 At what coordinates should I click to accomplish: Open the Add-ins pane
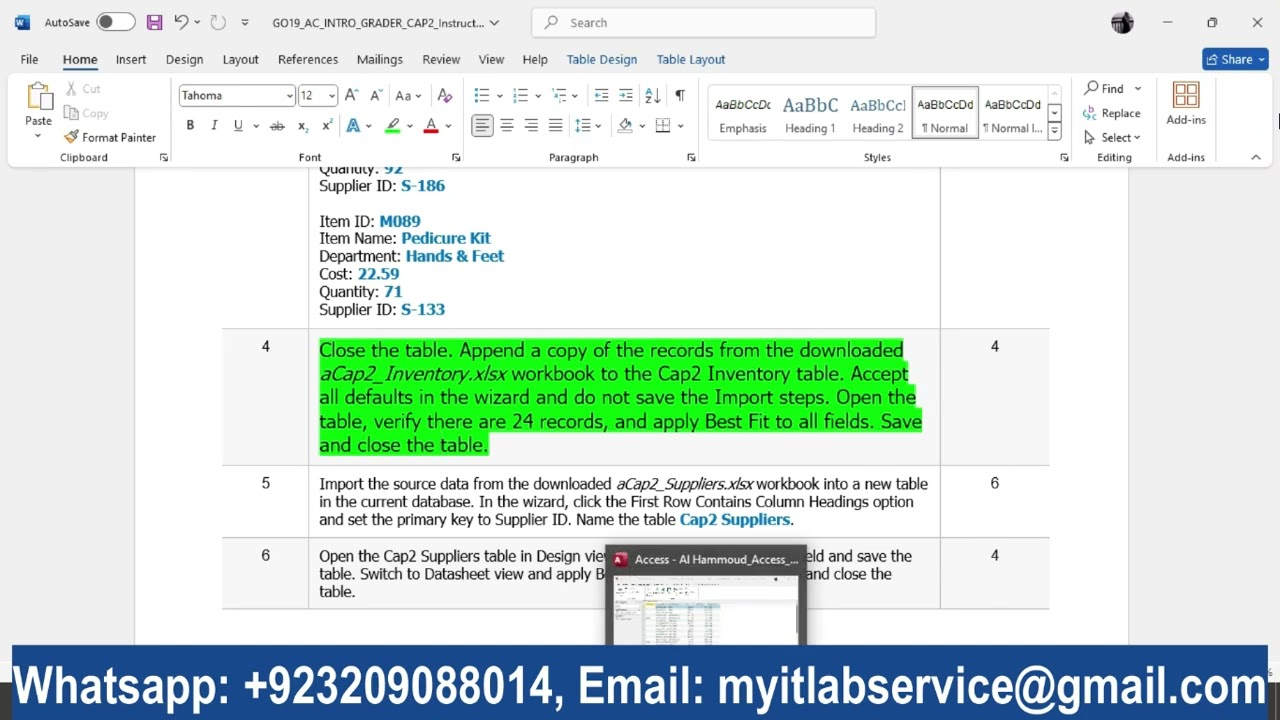pos(1186,105)
